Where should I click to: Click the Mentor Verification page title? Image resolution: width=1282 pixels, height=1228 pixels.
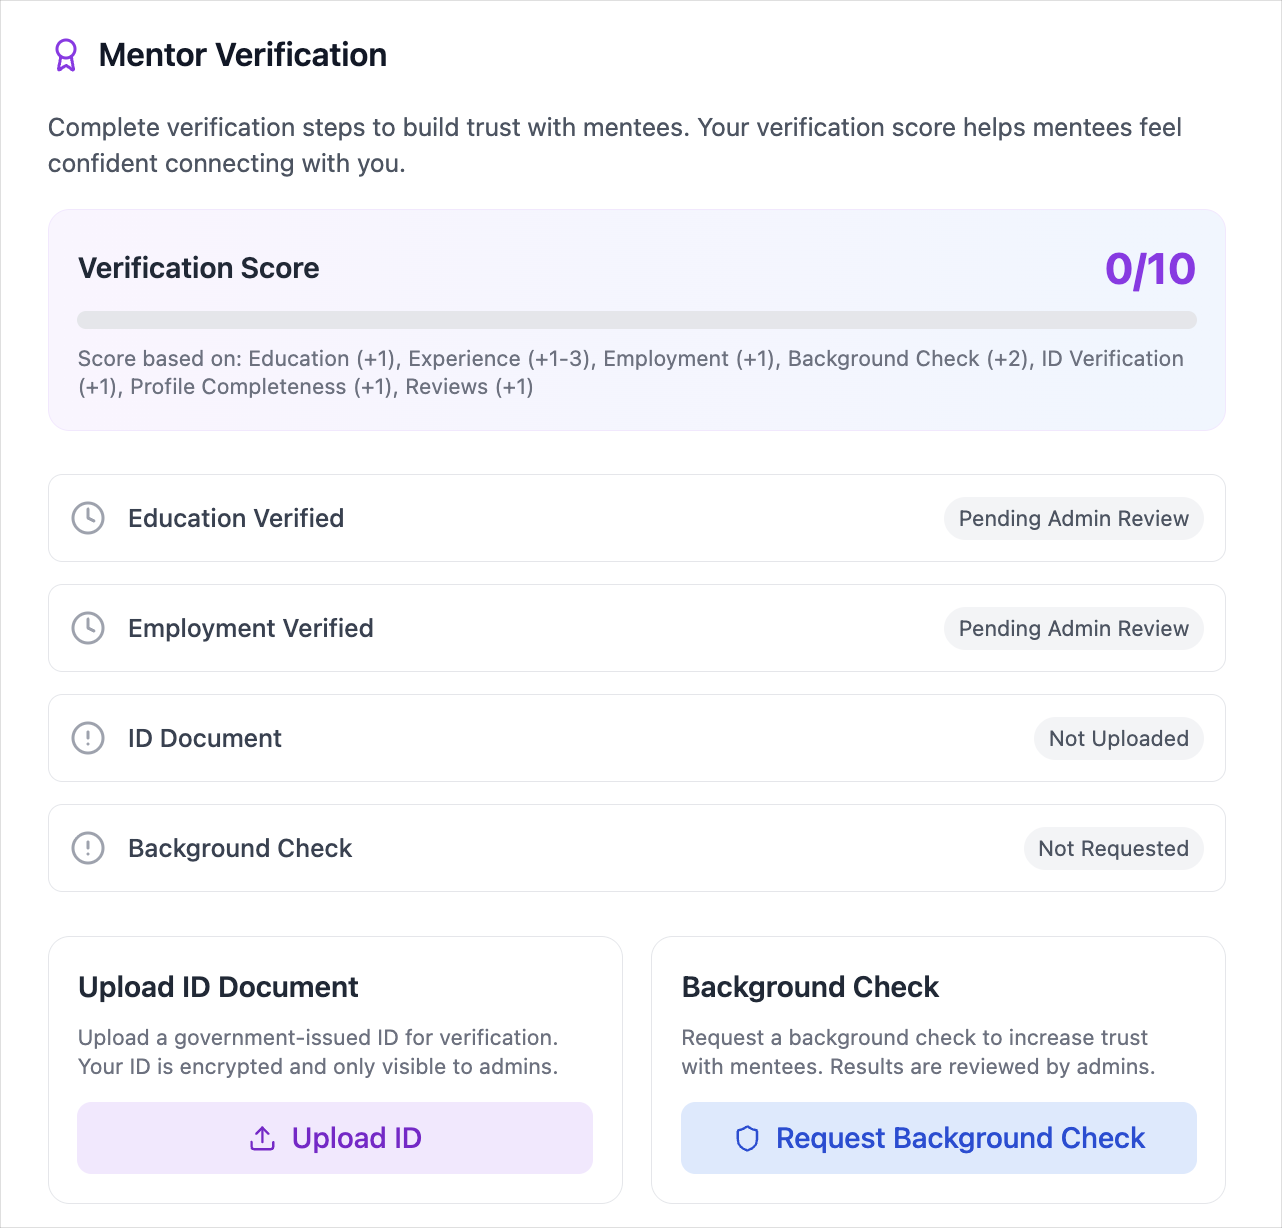coord(243,55)
